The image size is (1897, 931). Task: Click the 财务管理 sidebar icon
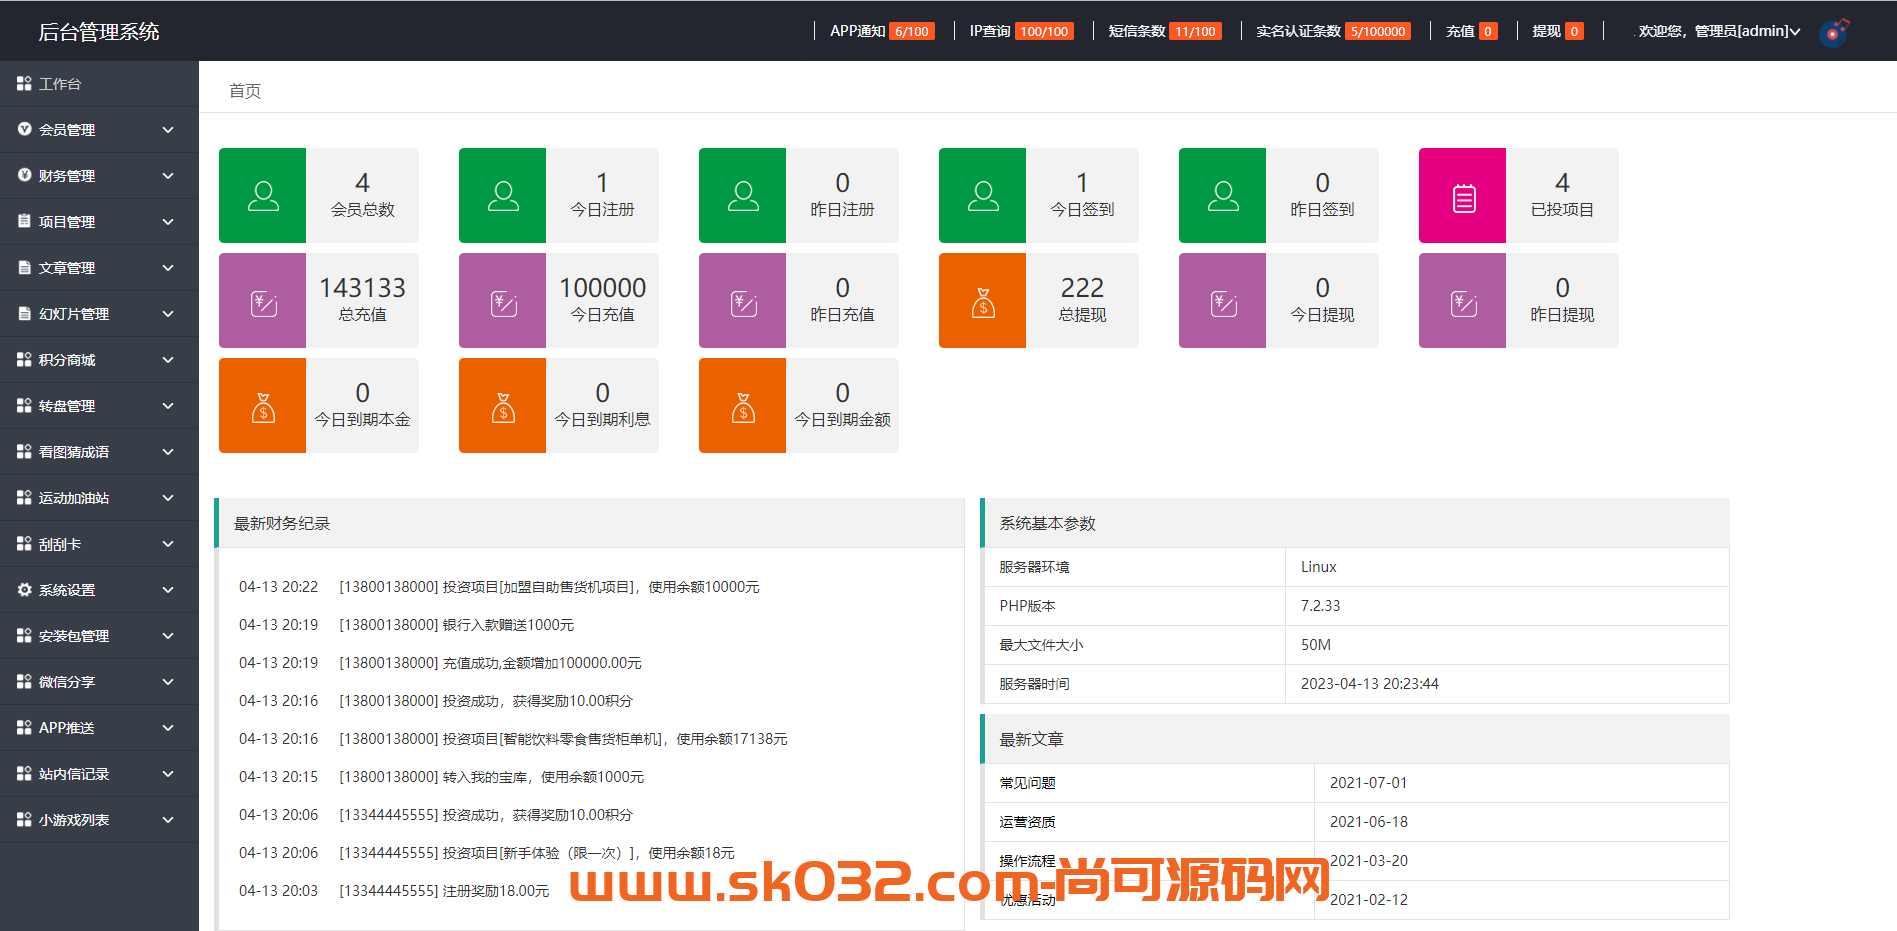coord(24,176)
